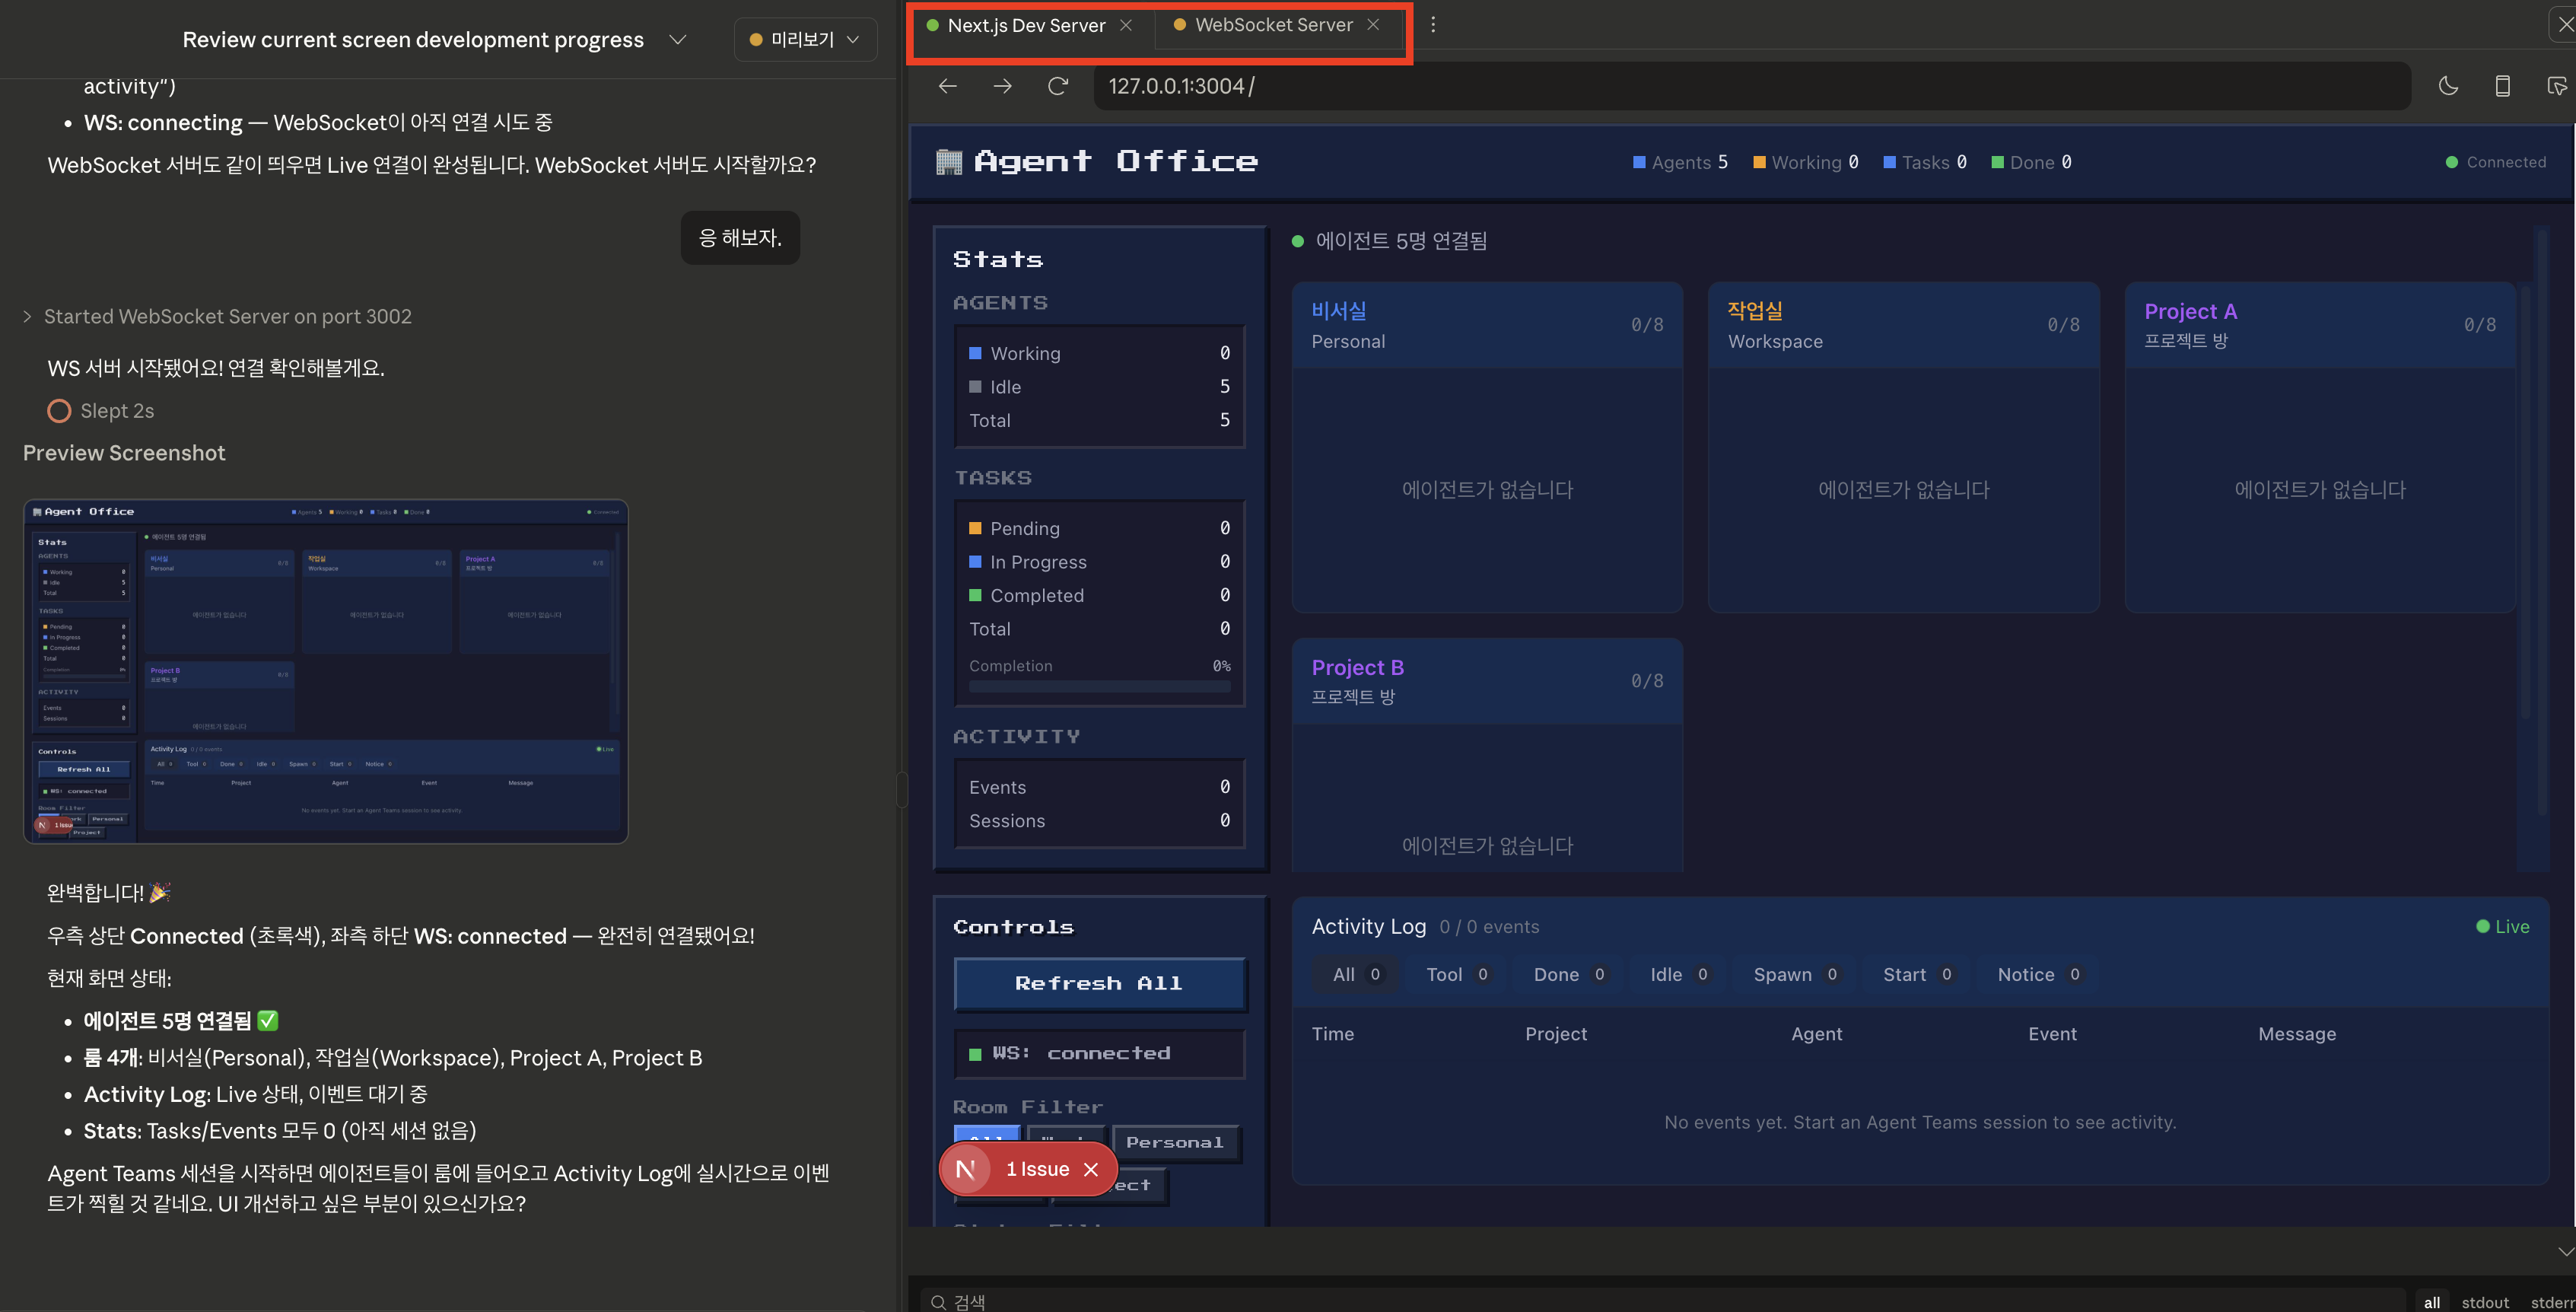This screenshot has width=2576, height=1312.
Task: Dismiss the 1 Issue badge
Action: click(x=1091, y=1169)
